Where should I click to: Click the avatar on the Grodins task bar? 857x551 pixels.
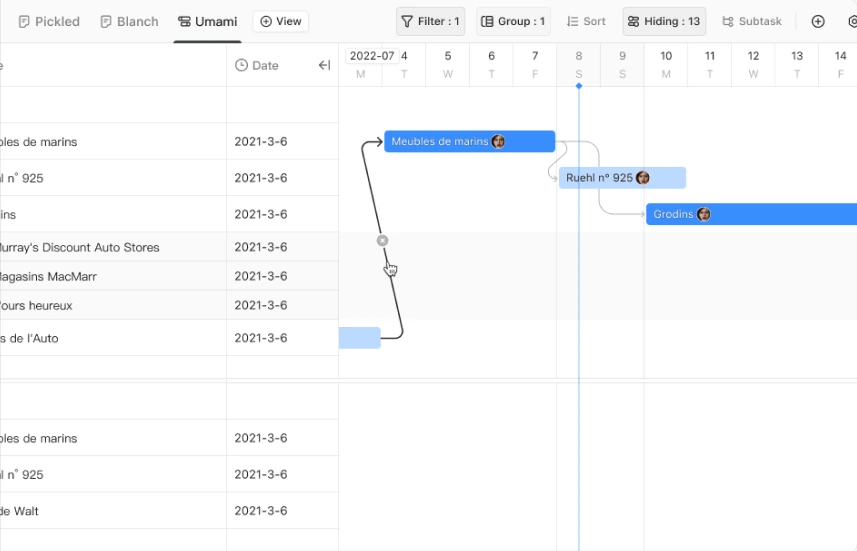coord(703,214)
